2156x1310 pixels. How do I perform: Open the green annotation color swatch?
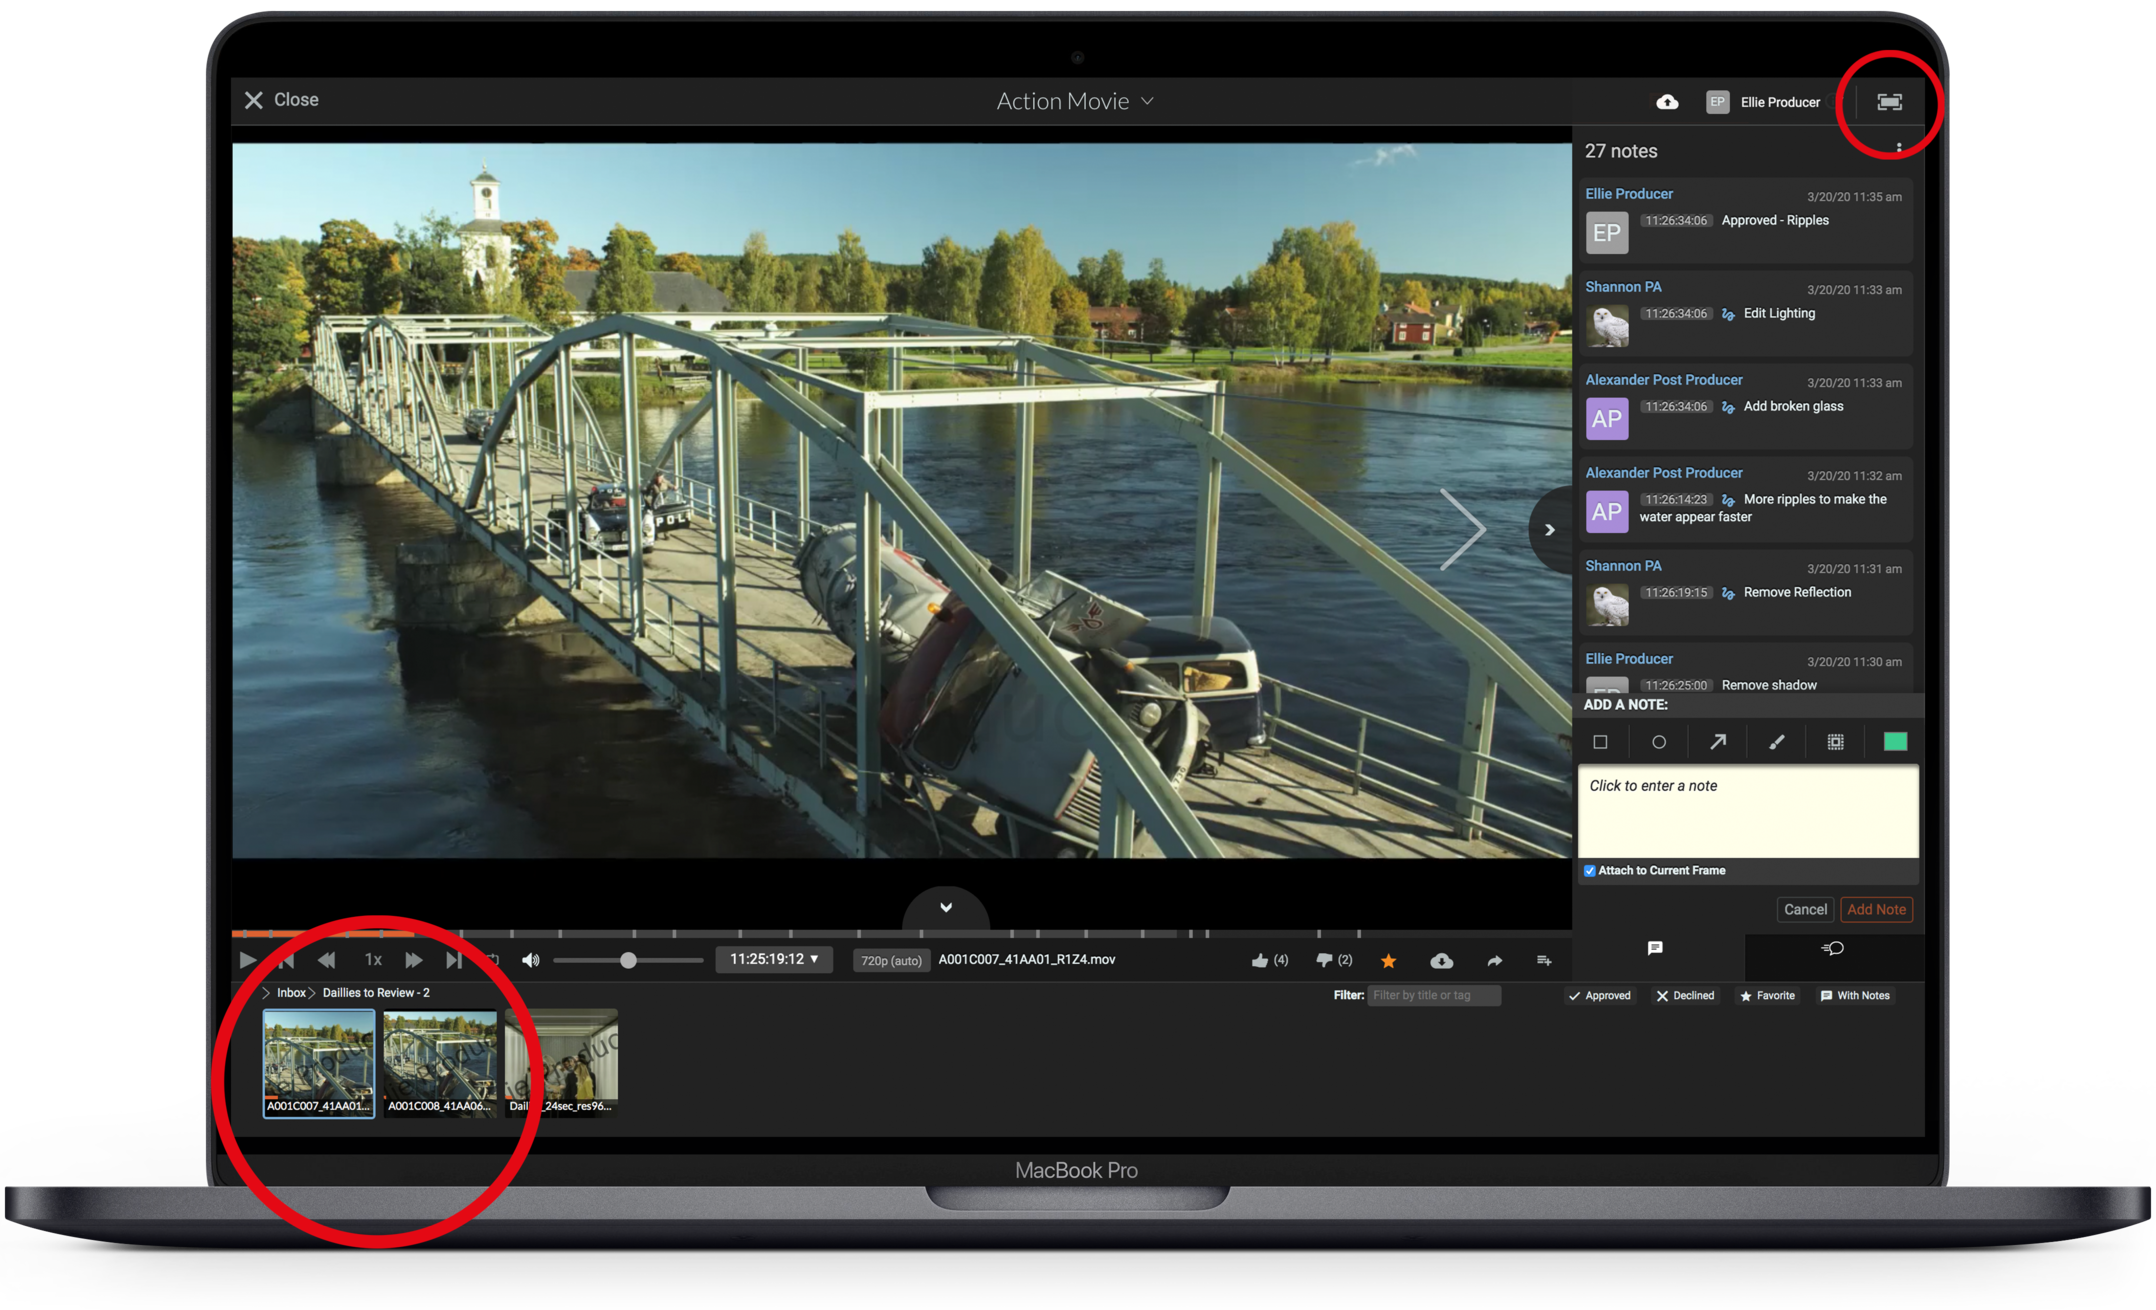[x=1895, y=742]
